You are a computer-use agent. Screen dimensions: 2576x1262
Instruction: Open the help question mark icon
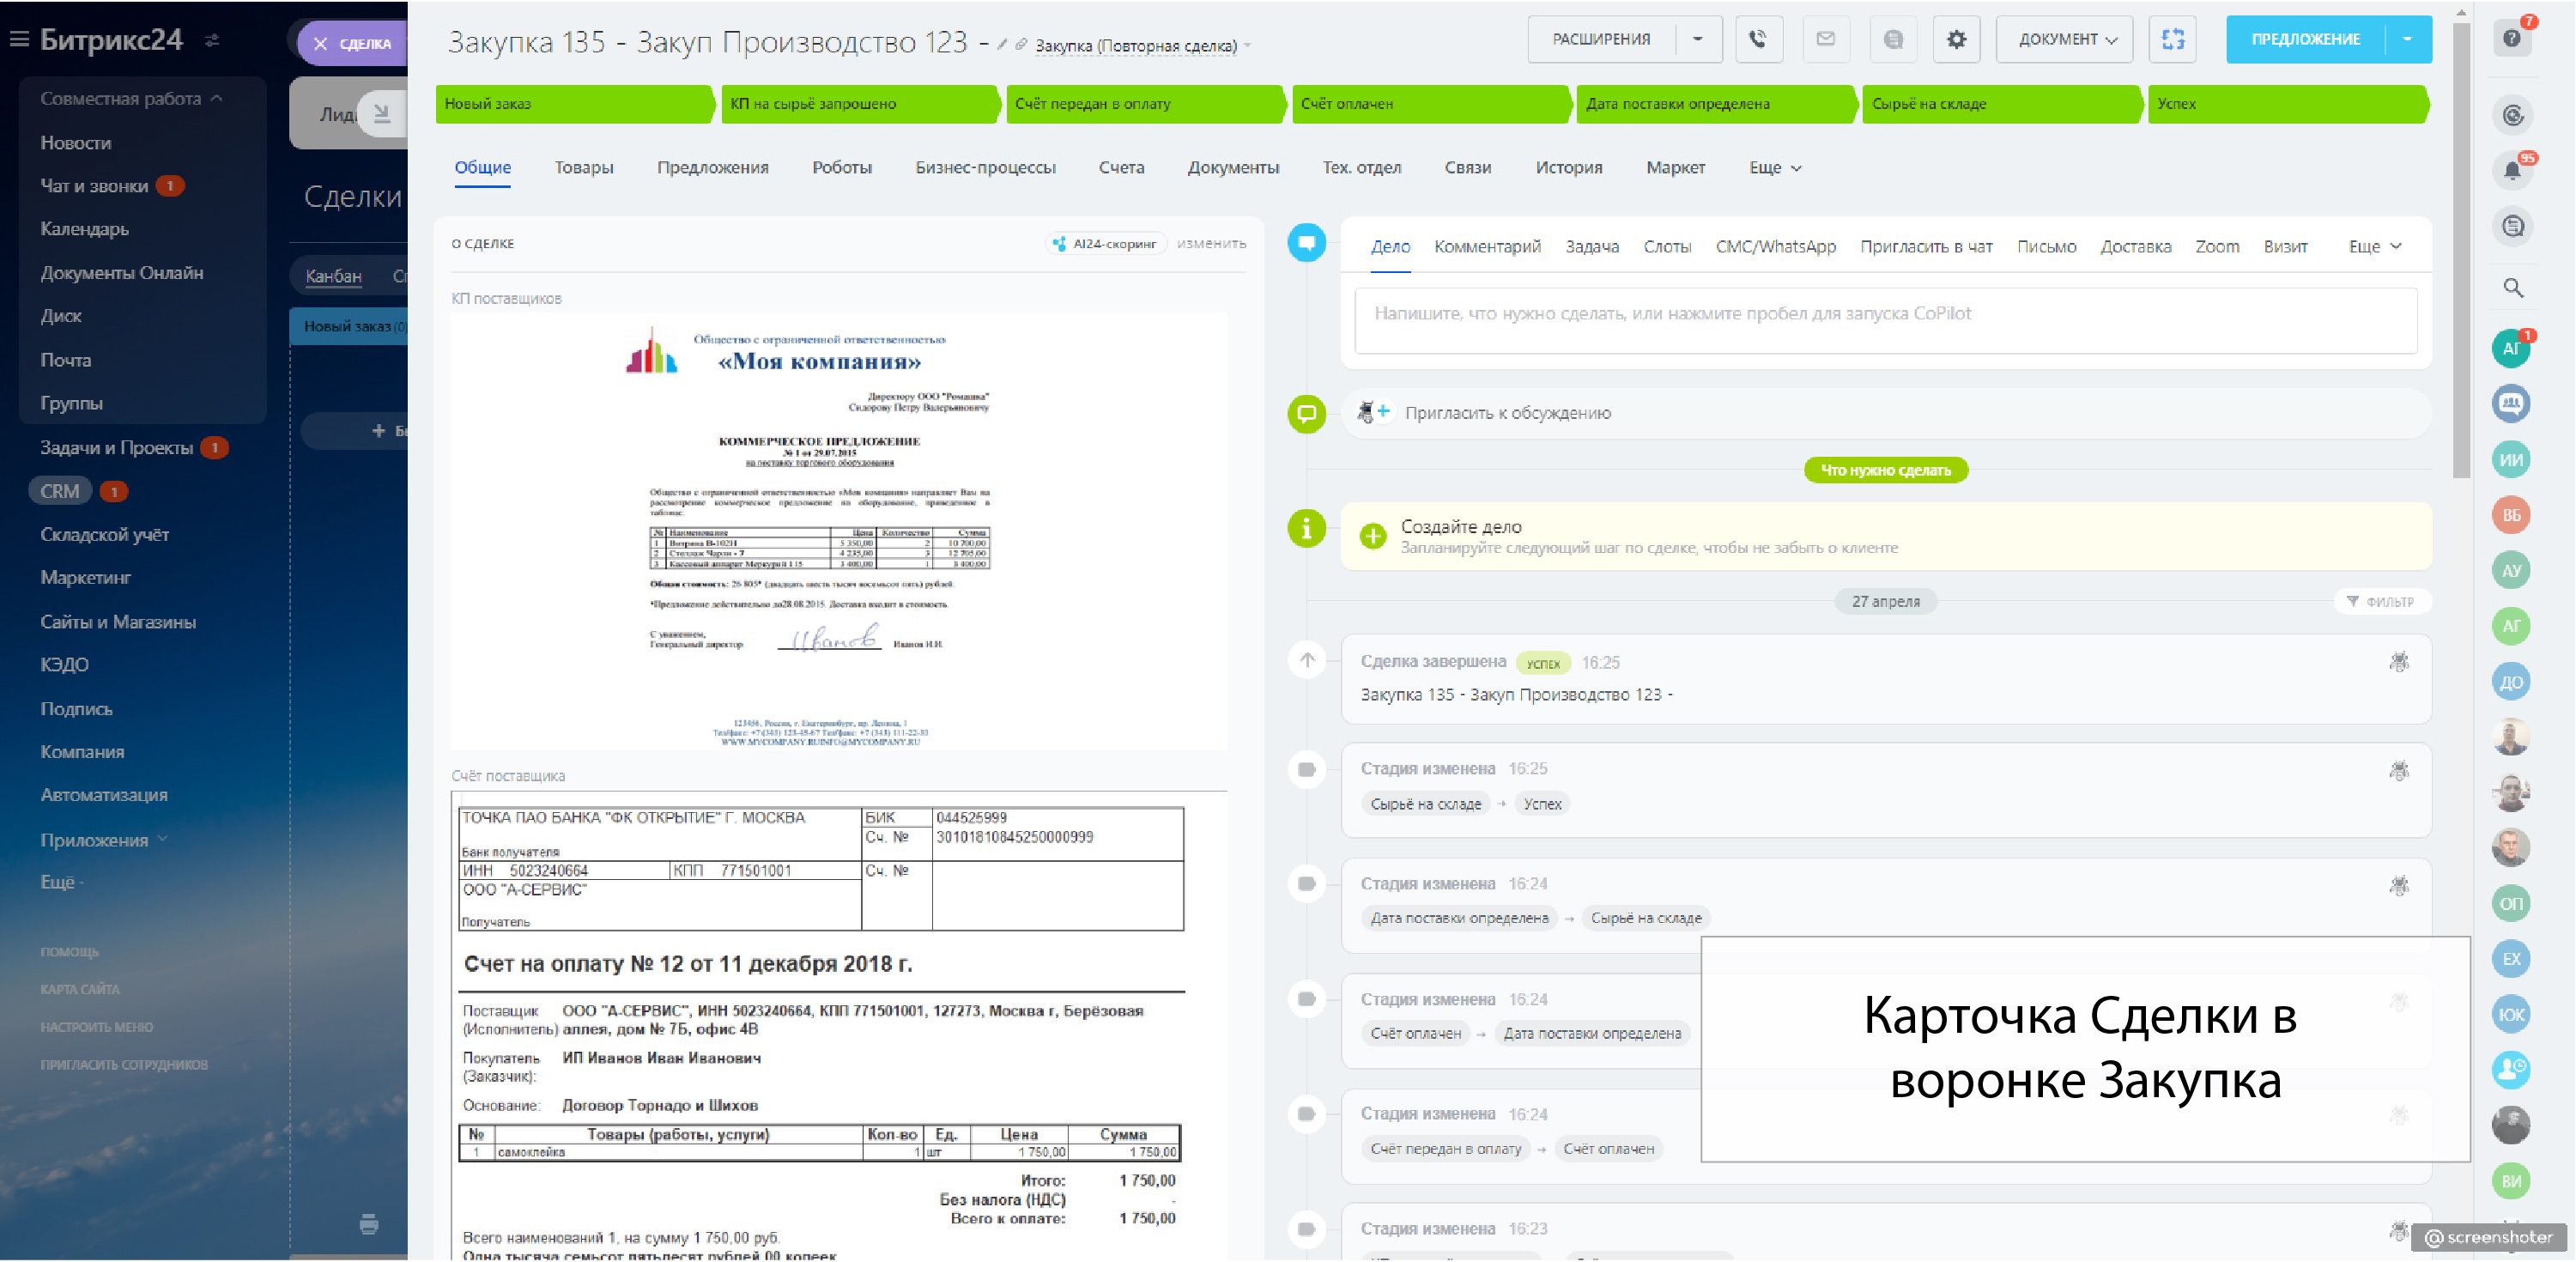click(2511, 39)
